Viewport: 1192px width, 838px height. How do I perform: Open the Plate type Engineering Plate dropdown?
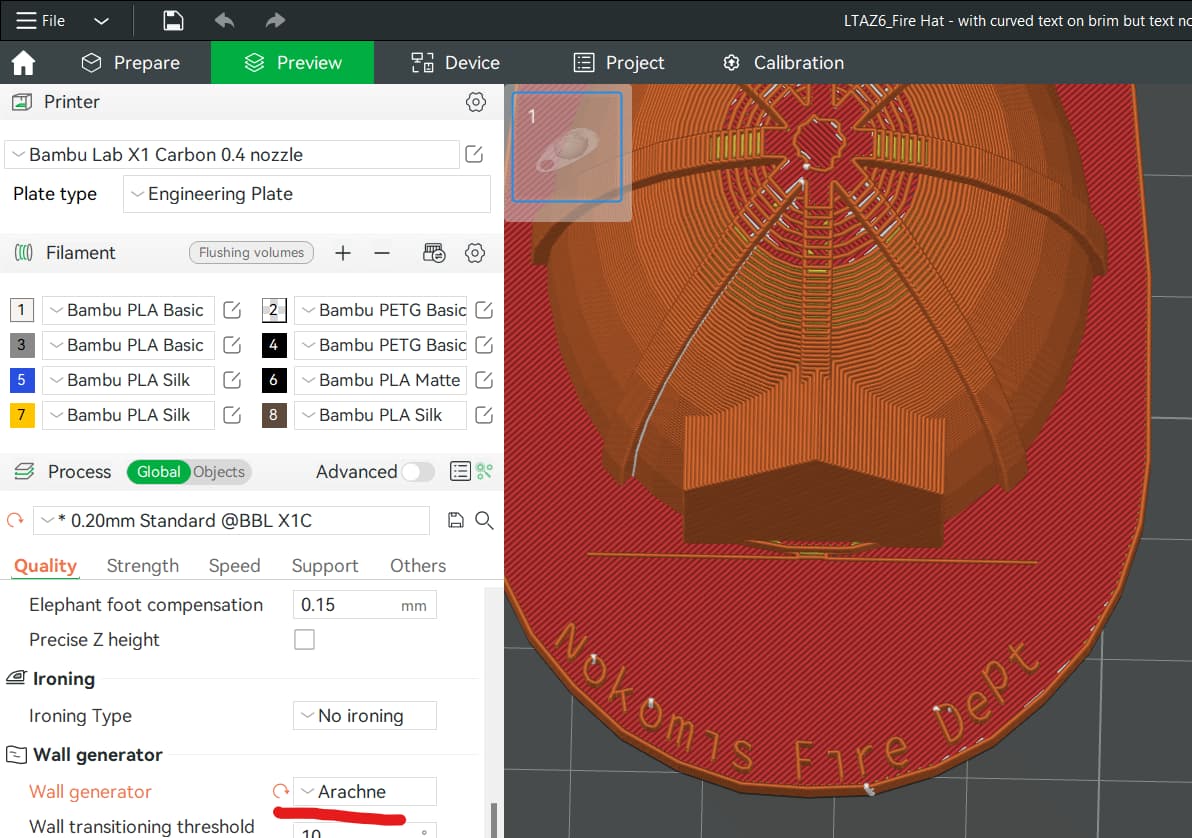point(307,194)
